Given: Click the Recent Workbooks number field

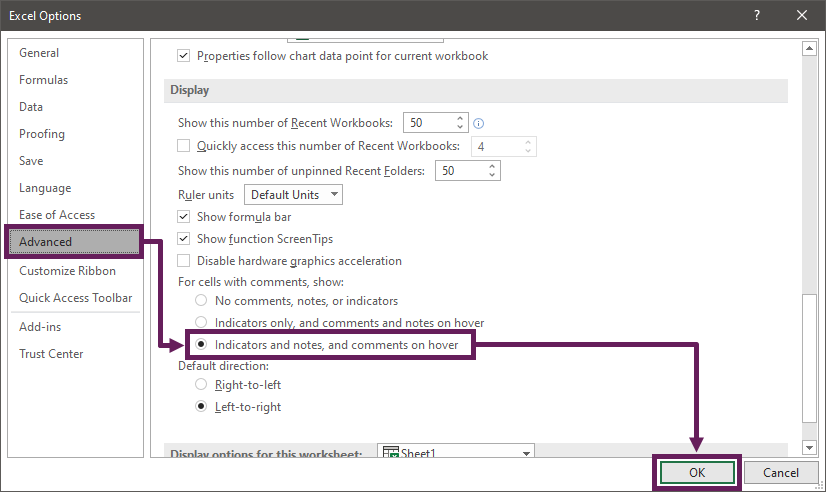Looking at the screenshot, I should pyautogui.click(x=429, y=123).
